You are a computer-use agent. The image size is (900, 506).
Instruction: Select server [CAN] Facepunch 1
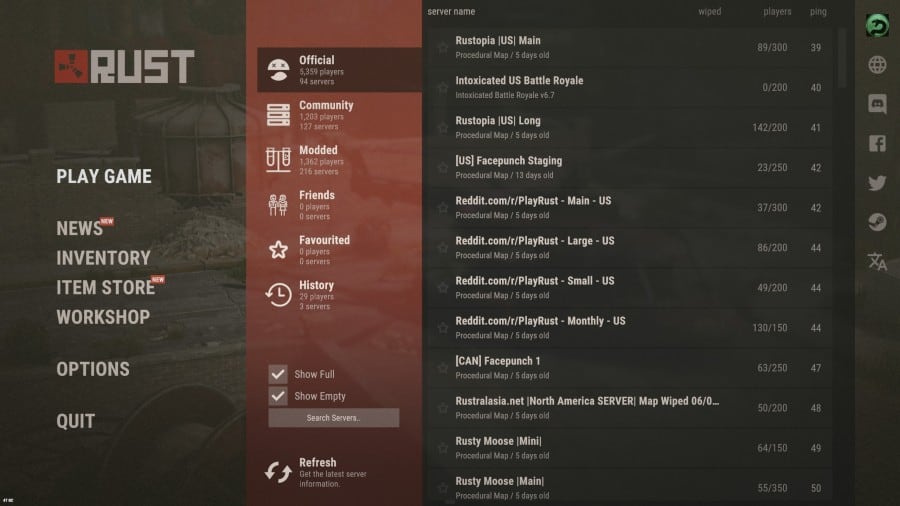pyautogui.click(x=629, y=368)
